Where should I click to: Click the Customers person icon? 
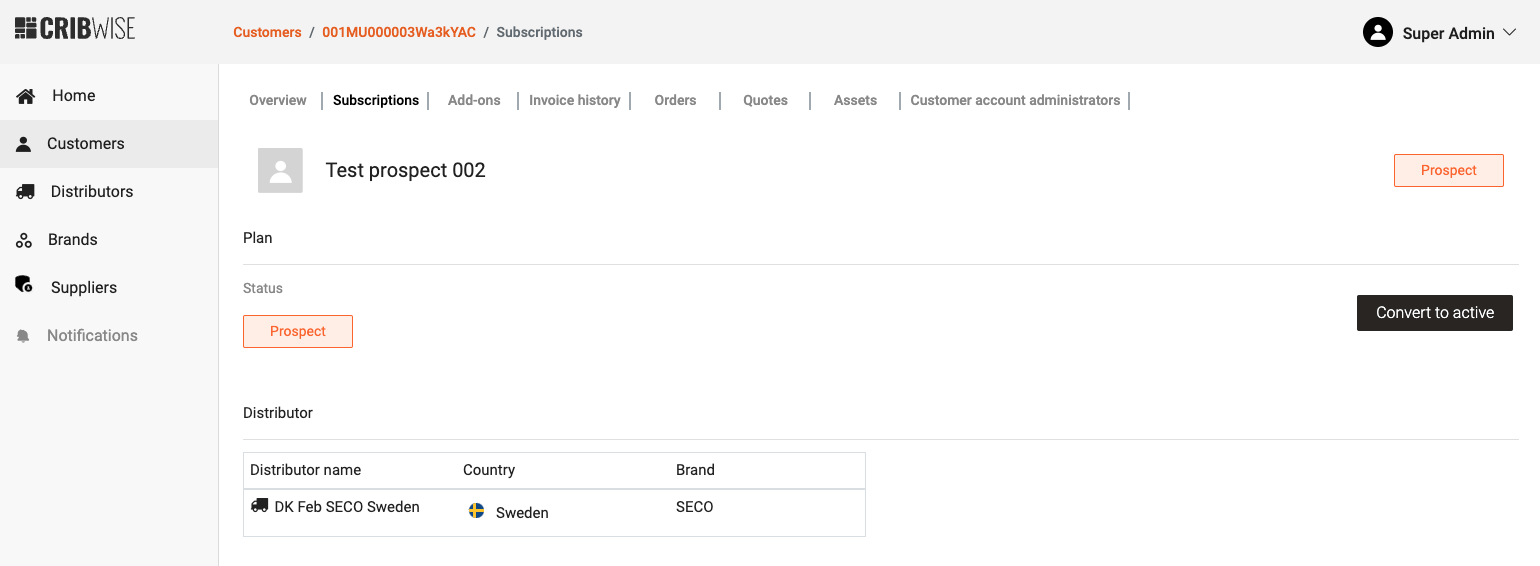pyautogui.click(x=24, y=144)
